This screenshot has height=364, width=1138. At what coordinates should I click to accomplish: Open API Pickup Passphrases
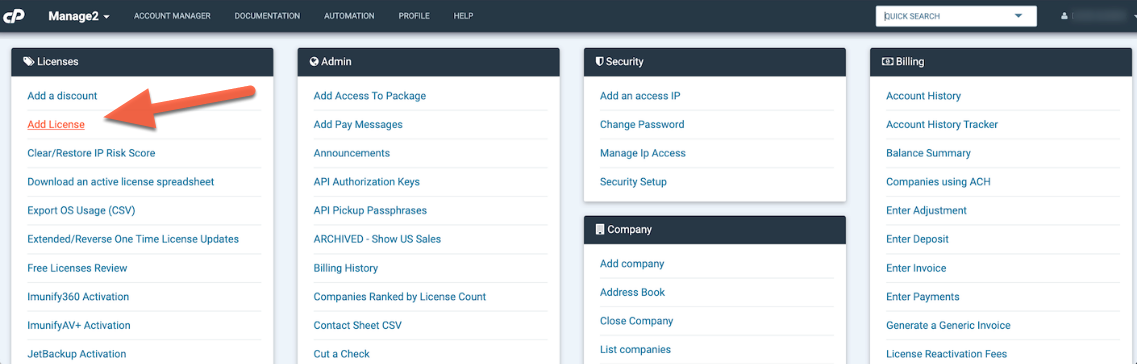coord(370,210)
